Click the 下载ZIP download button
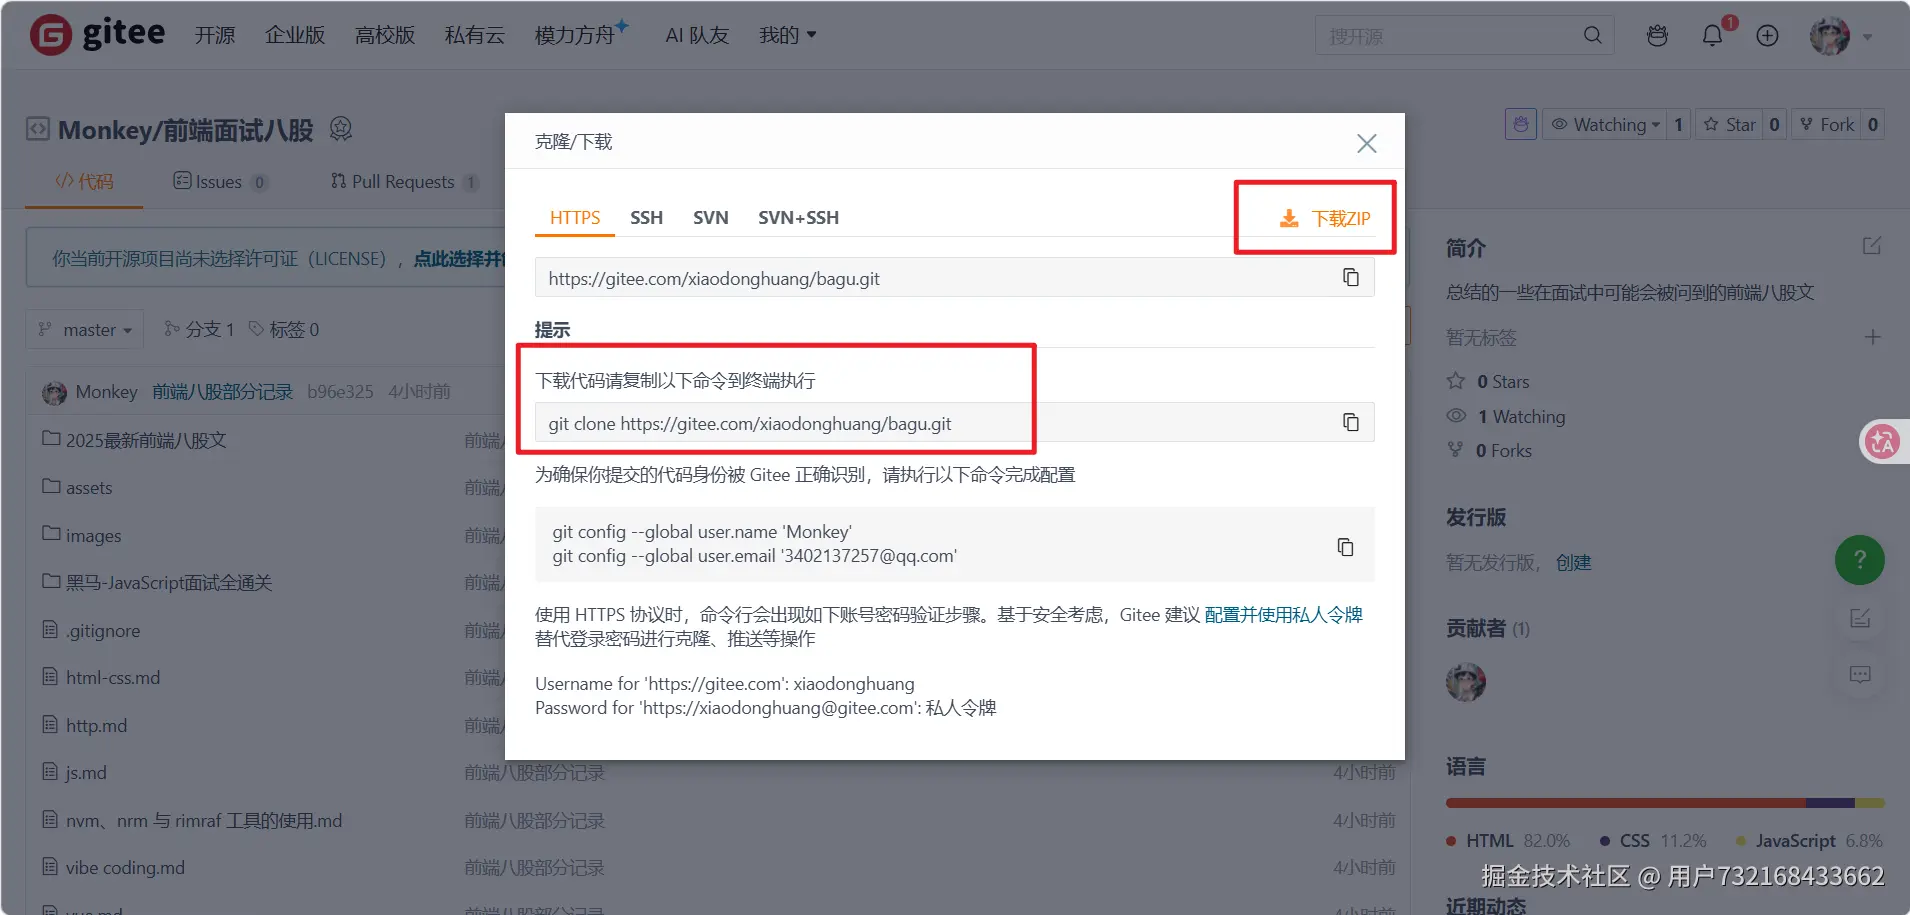This screenshot has height=915, width=1910. pos(1324,218)
